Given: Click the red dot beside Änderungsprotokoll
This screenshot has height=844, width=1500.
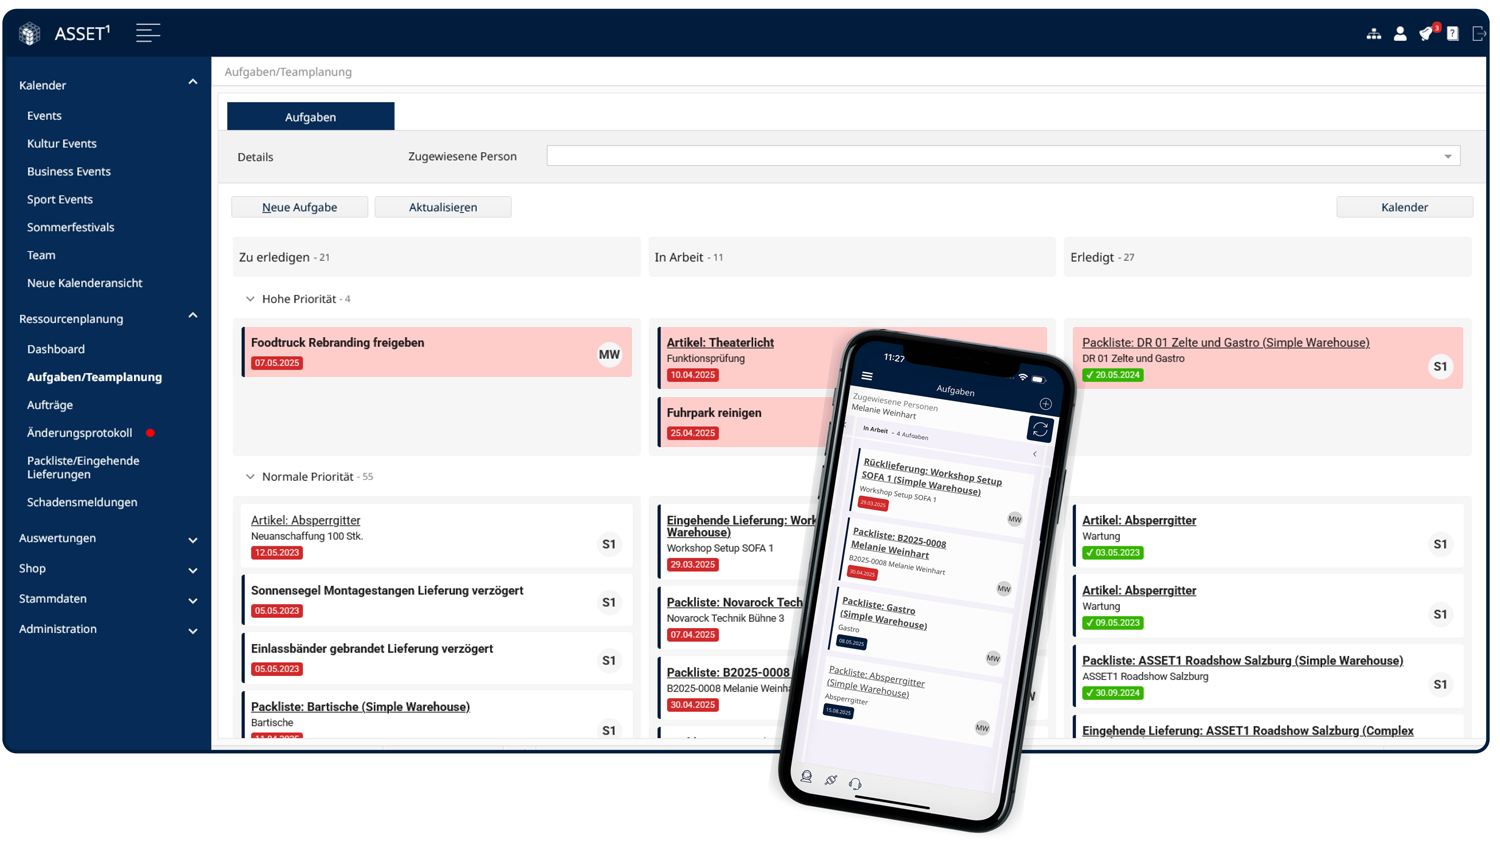Looking at the screenshot, I should pos(150,433).
